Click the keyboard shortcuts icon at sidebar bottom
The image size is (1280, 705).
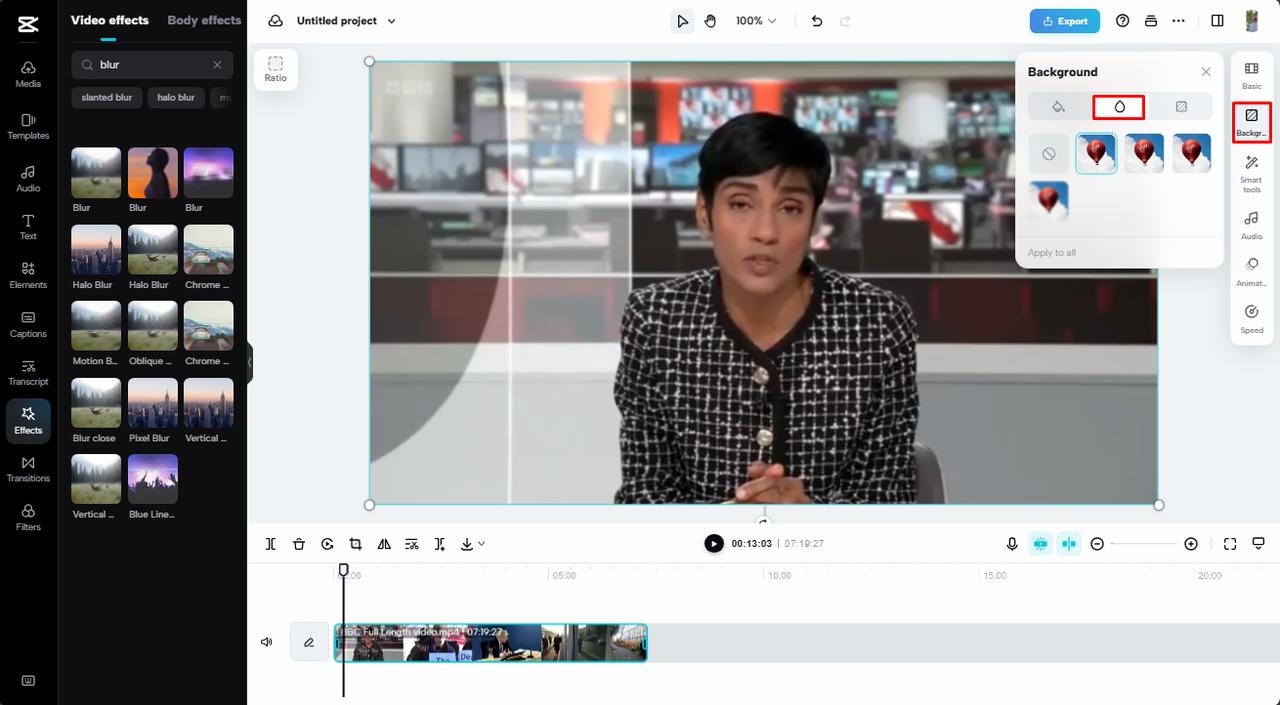(x=28, y=680)
